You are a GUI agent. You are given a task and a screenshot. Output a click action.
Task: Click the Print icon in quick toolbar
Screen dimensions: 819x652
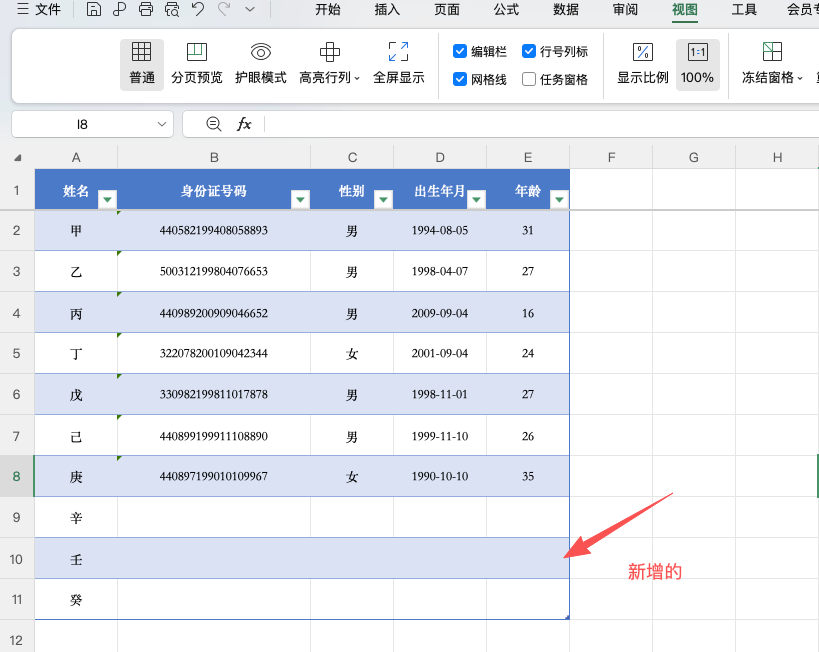pos(146,9)
